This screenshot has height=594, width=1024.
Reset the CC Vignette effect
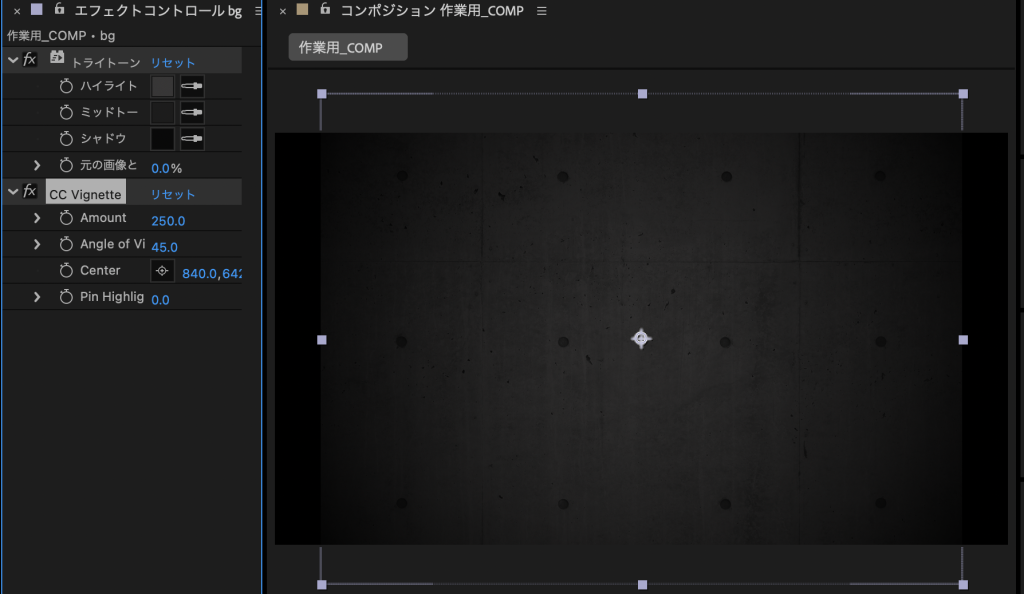173,195
